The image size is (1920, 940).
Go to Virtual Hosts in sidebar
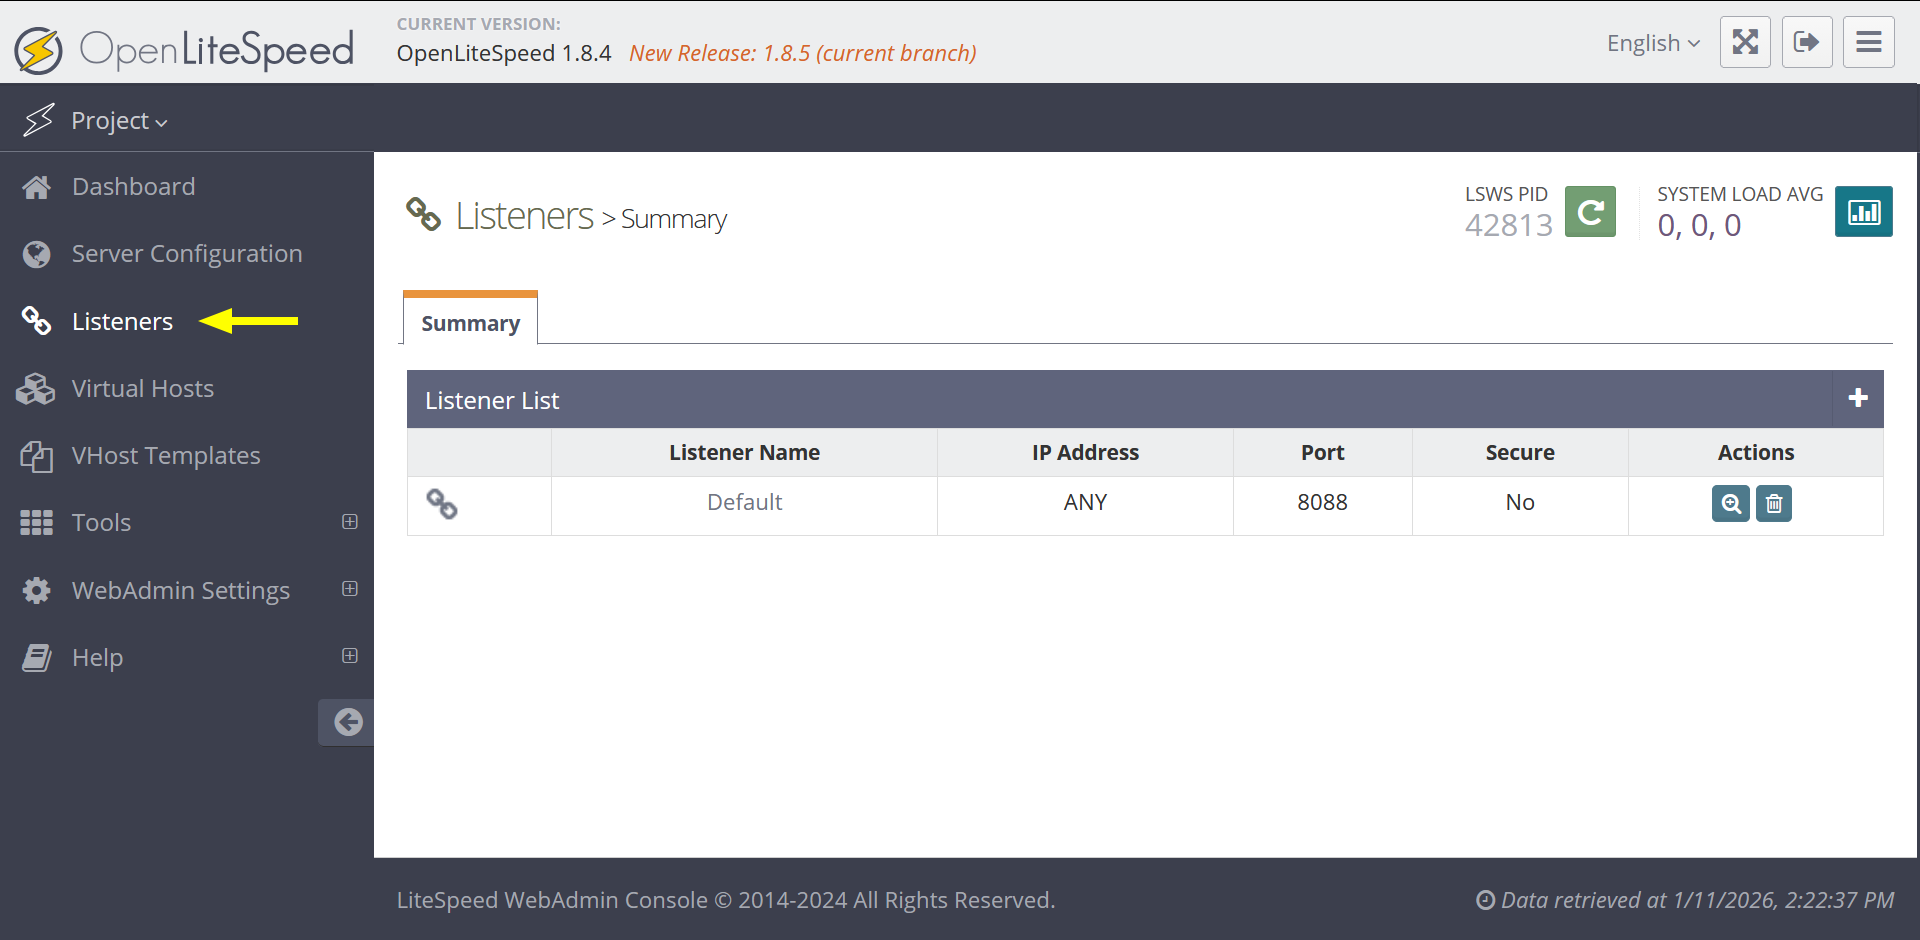coord(142,388)
